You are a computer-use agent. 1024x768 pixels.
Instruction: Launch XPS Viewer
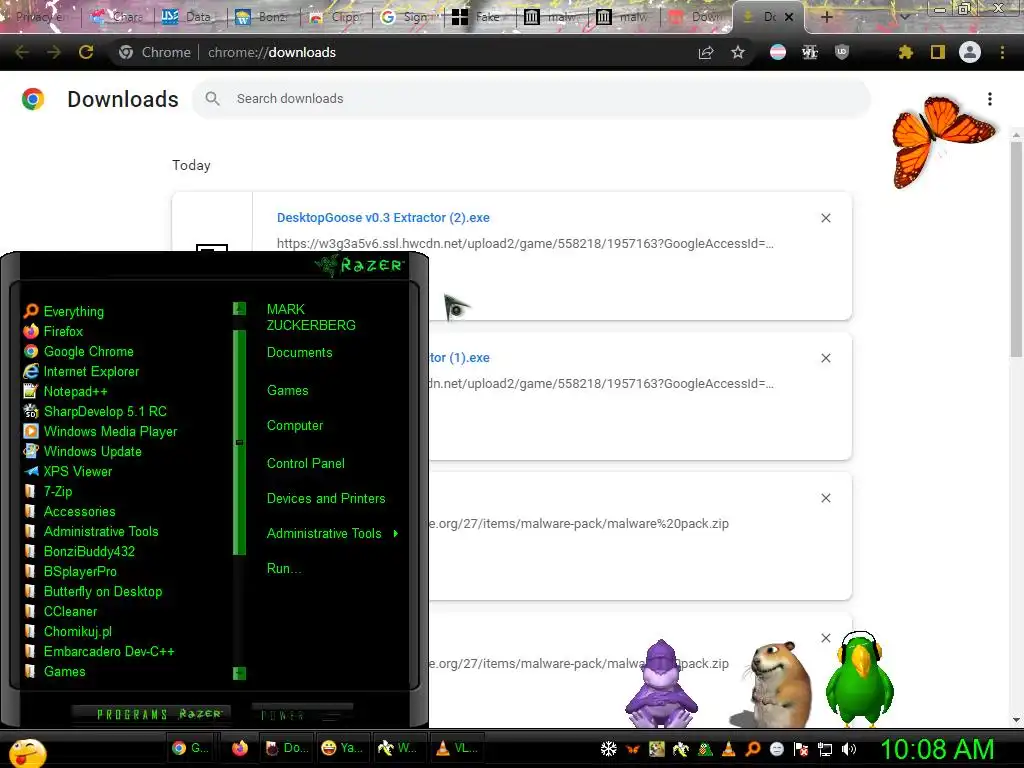click(68, 472)
